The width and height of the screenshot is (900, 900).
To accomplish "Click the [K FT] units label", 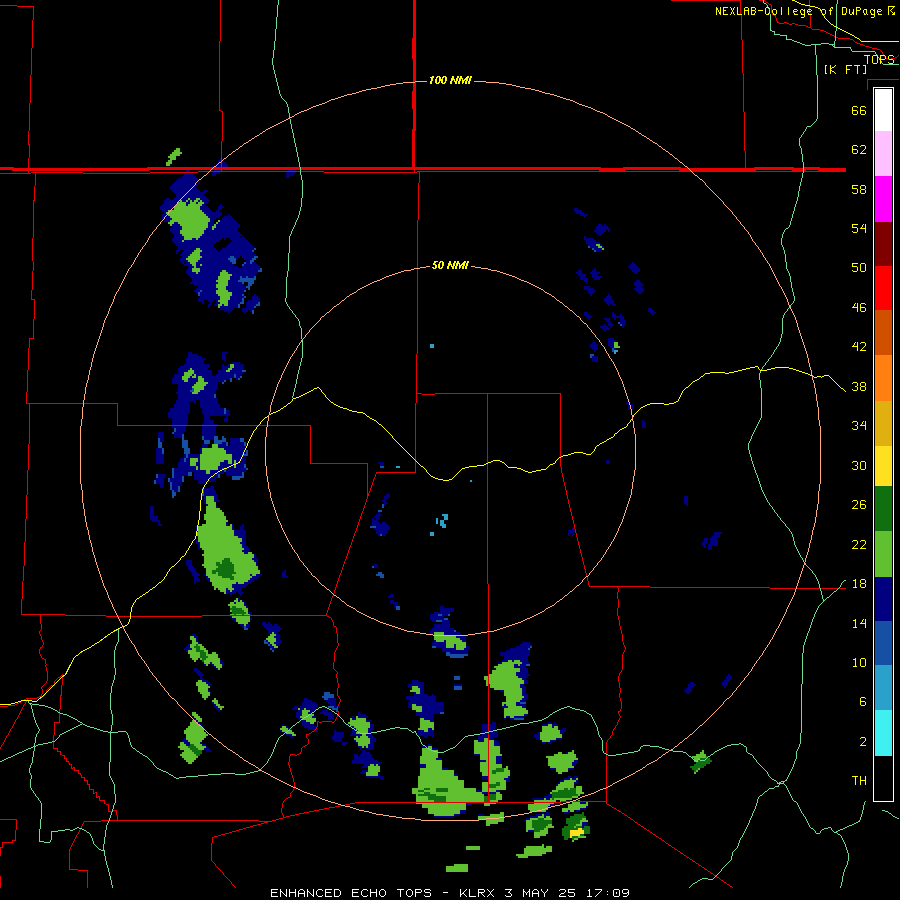I will click(845, 69).
